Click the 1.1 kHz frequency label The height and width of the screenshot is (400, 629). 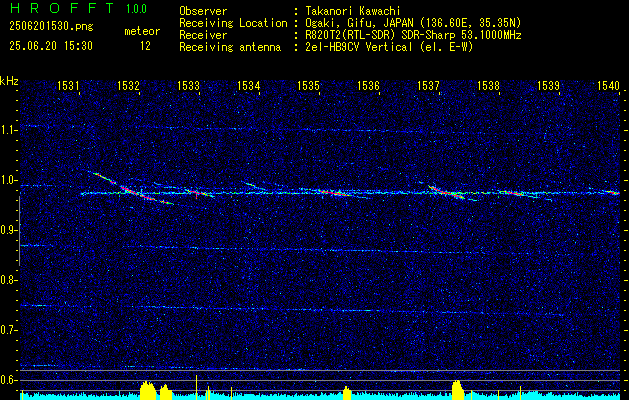pos(9,130)
